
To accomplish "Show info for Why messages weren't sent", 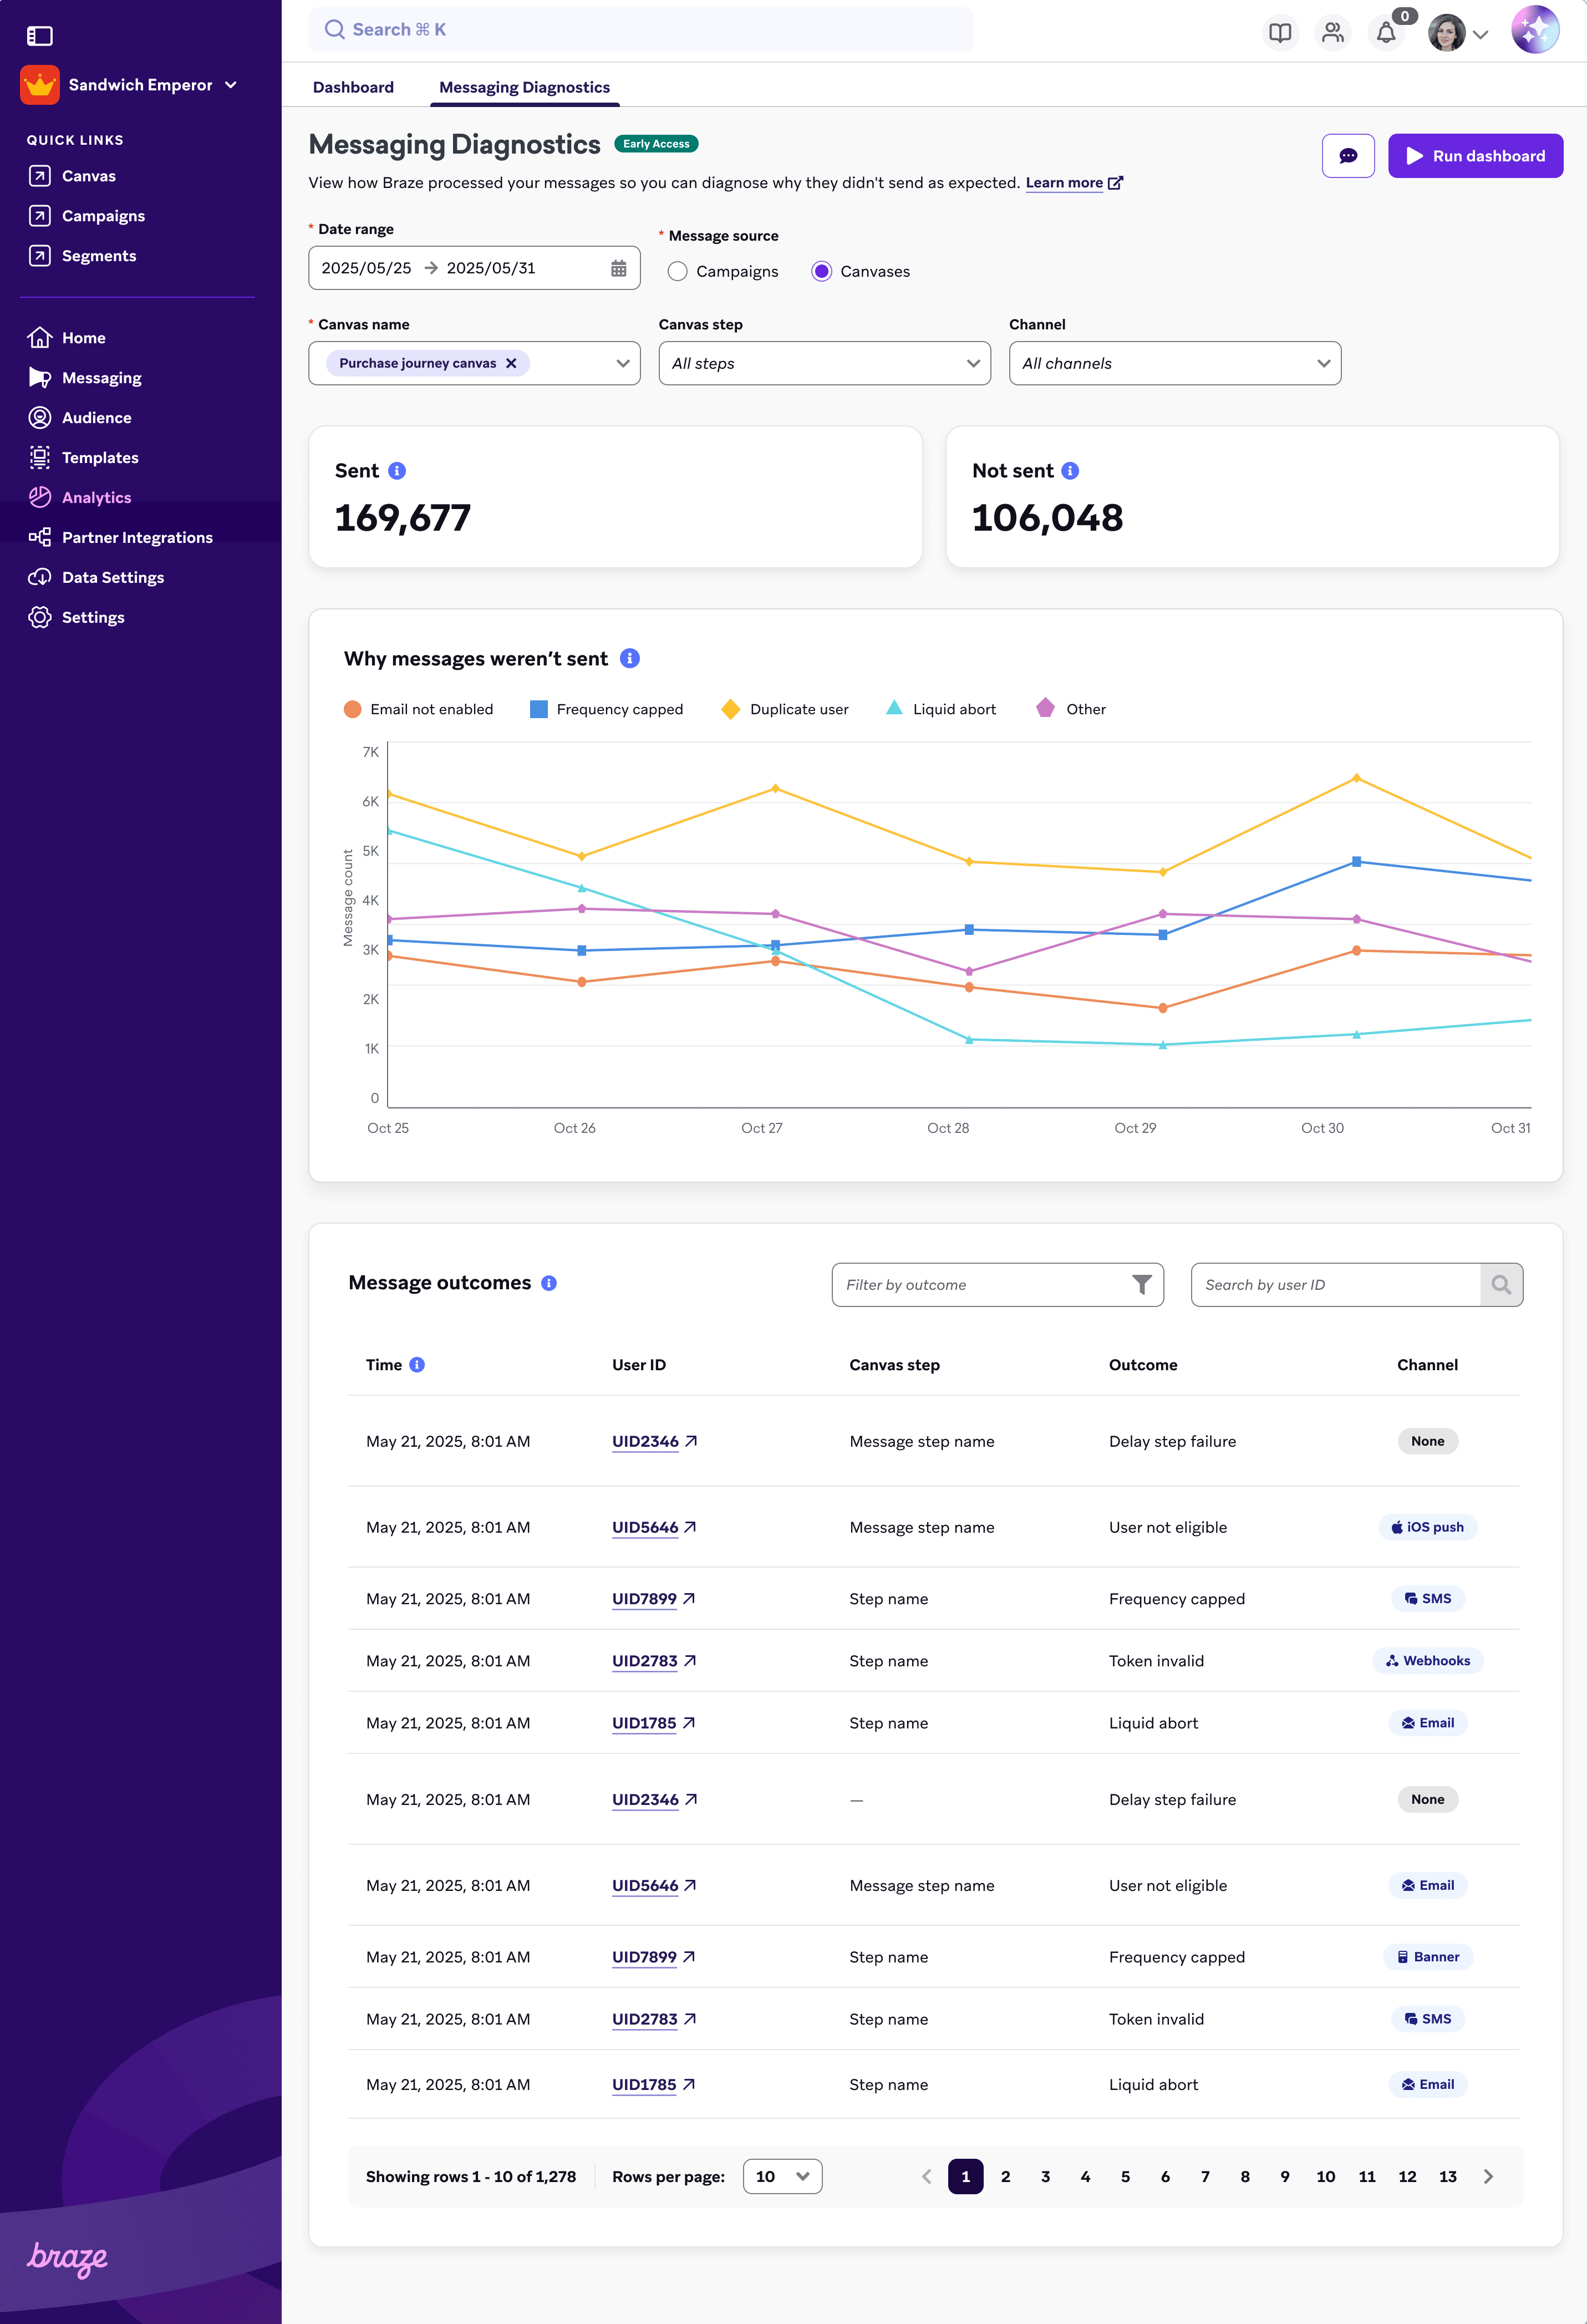I will click(x=630, y=658).
